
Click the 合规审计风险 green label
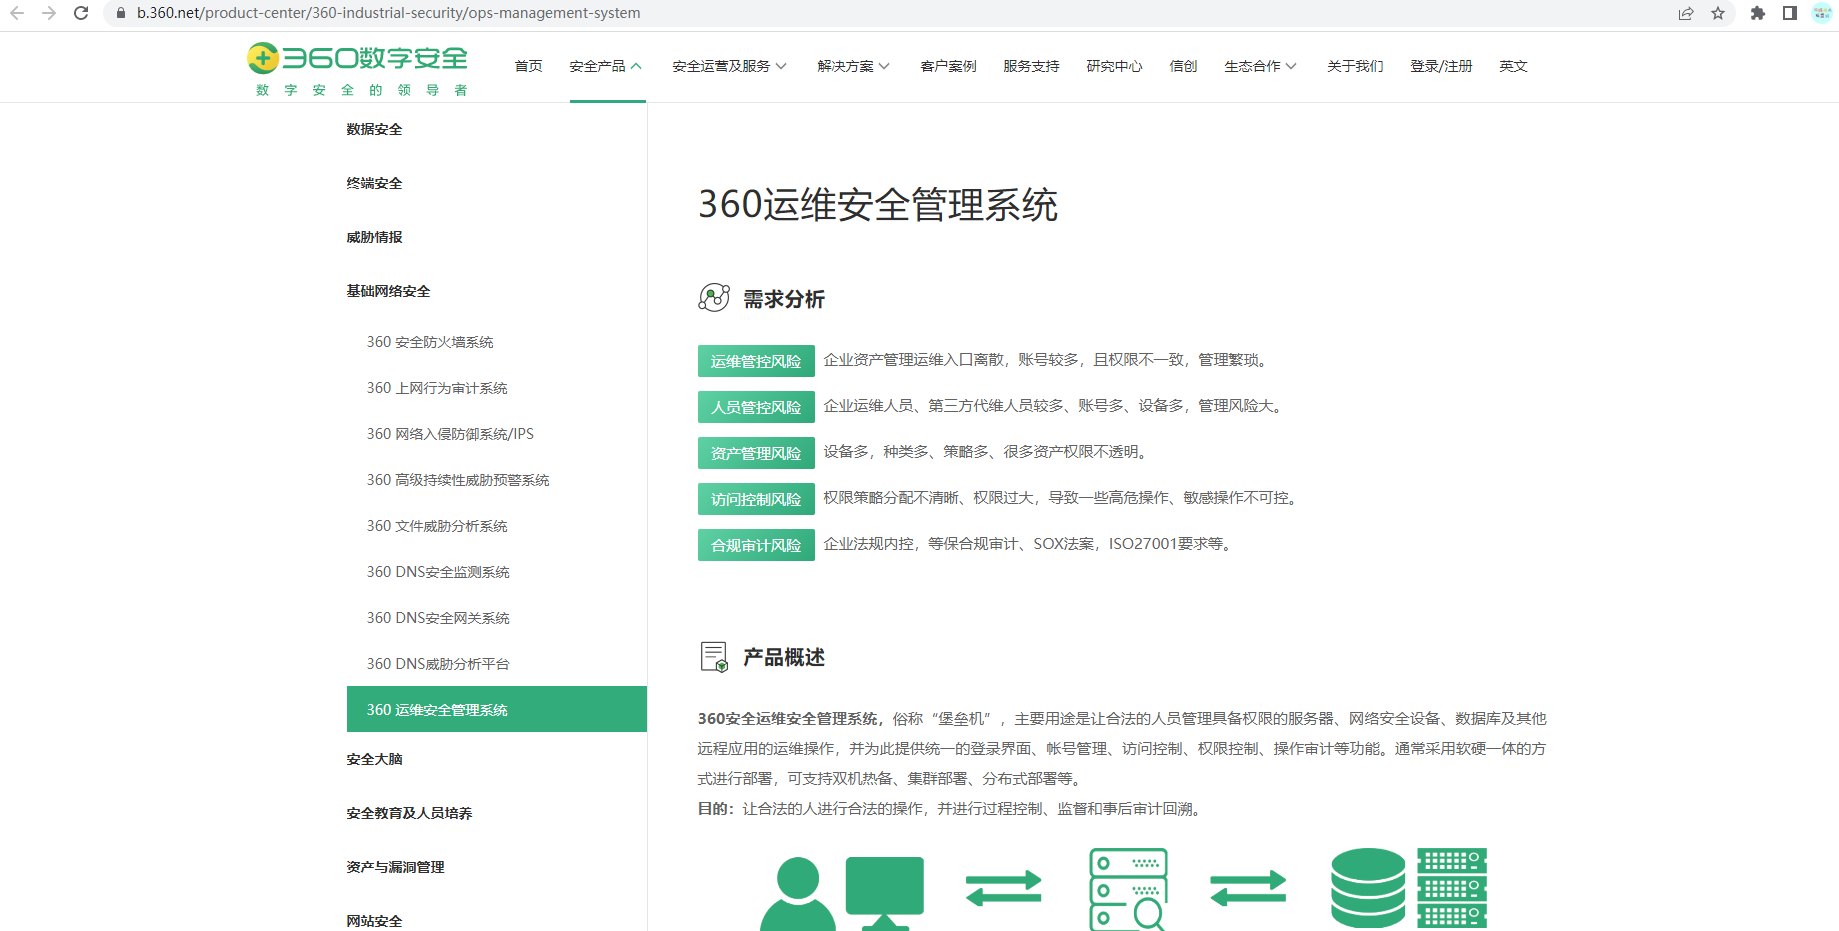[756, 545]
